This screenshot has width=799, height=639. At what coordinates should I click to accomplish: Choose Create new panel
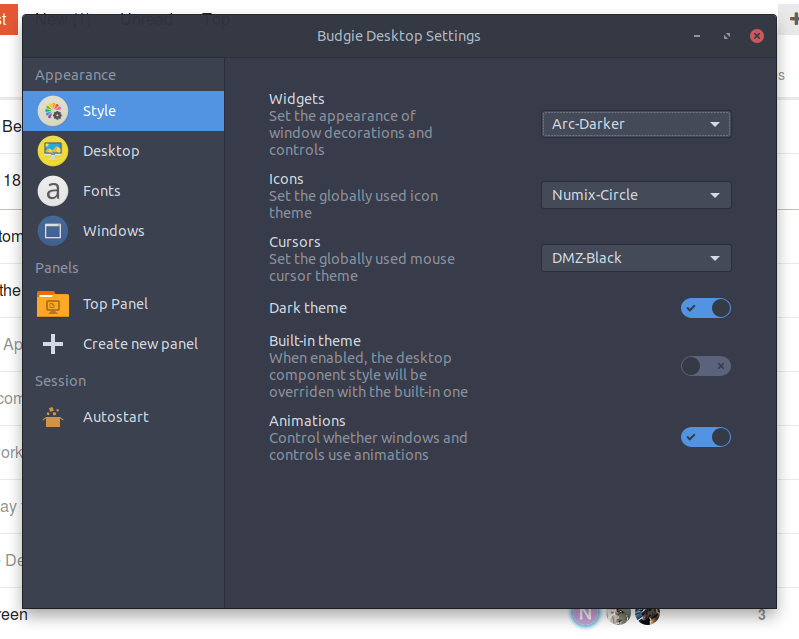click(123, 344)
